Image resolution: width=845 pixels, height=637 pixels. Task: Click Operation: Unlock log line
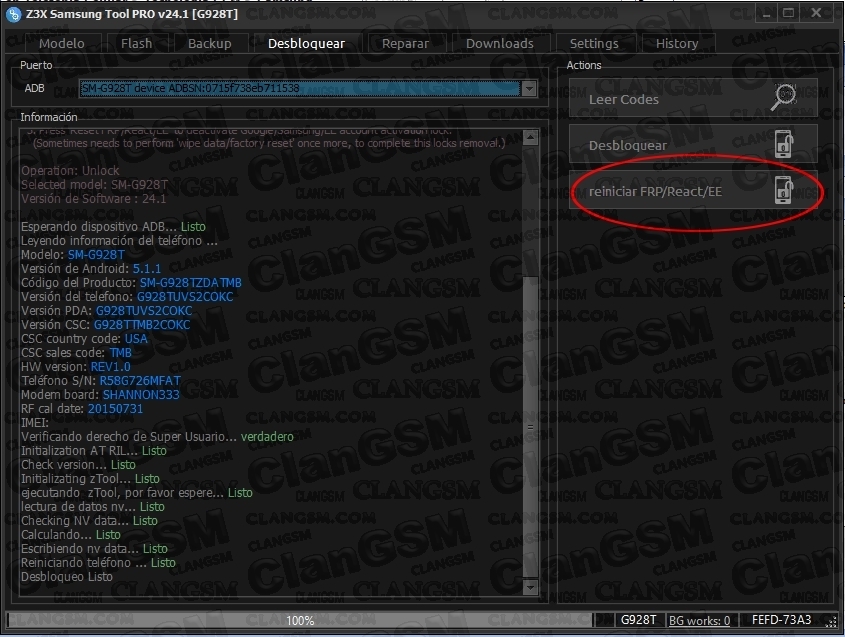tap(70, 170)
